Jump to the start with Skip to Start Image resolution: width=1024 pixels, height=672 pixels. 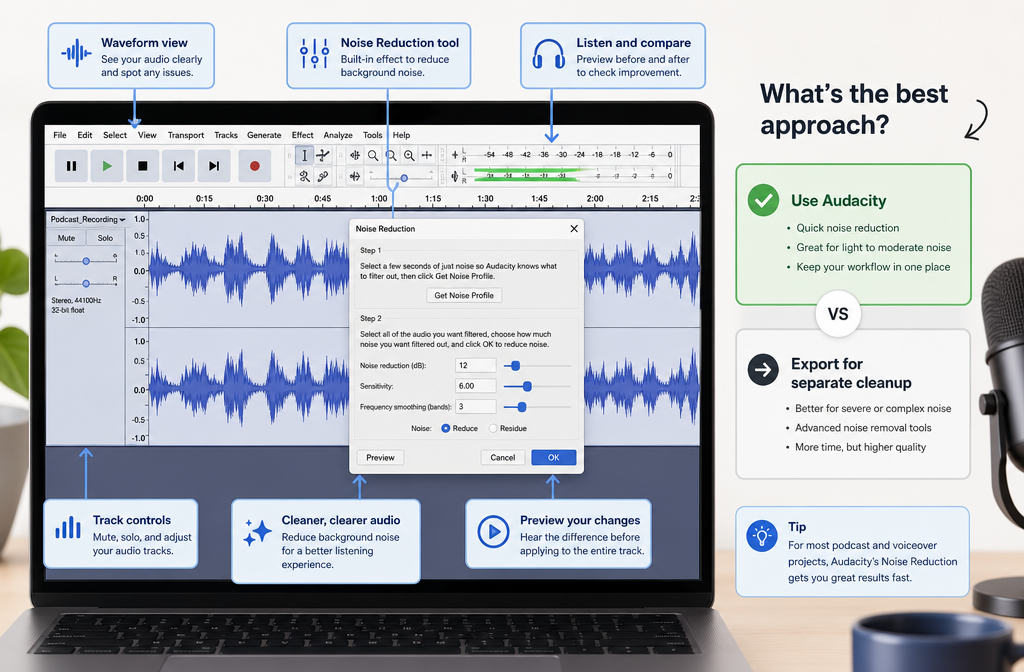click(178, 166)
